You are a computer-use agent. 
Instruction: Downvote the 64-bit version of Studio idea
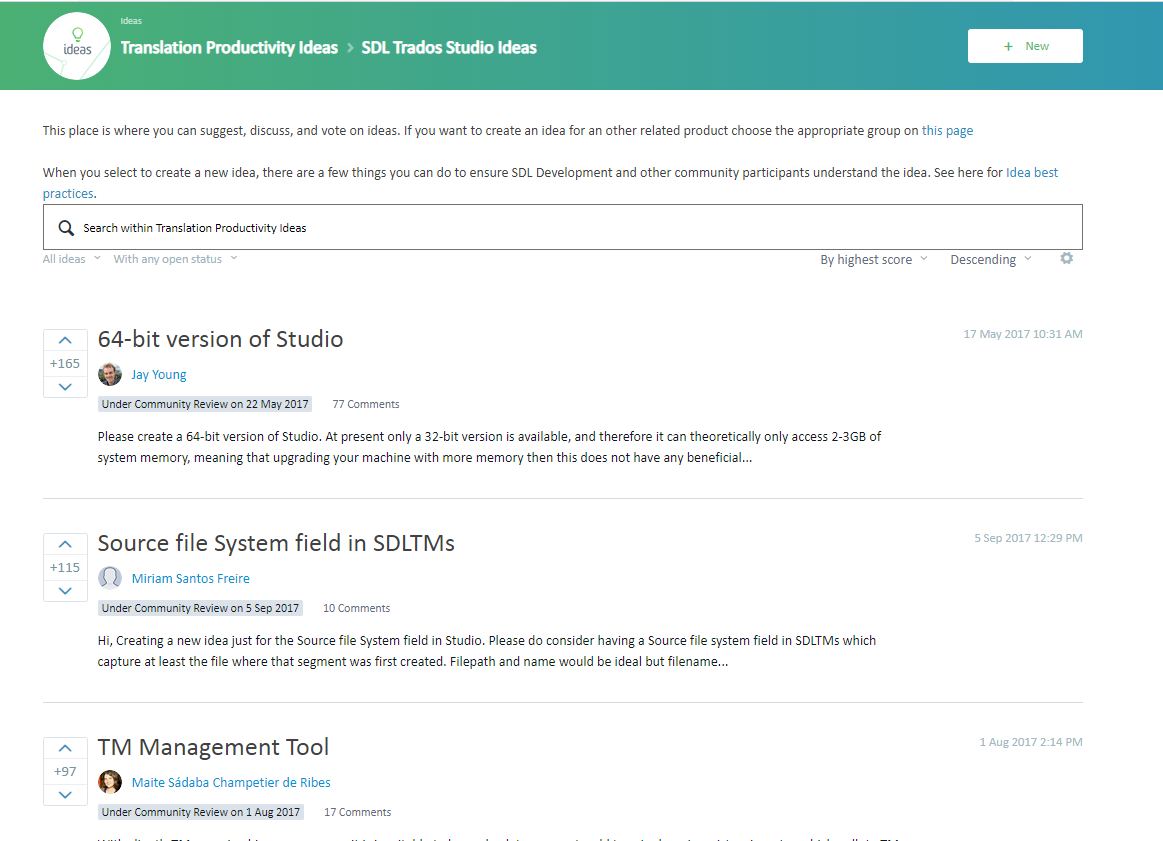coord(65,386)
